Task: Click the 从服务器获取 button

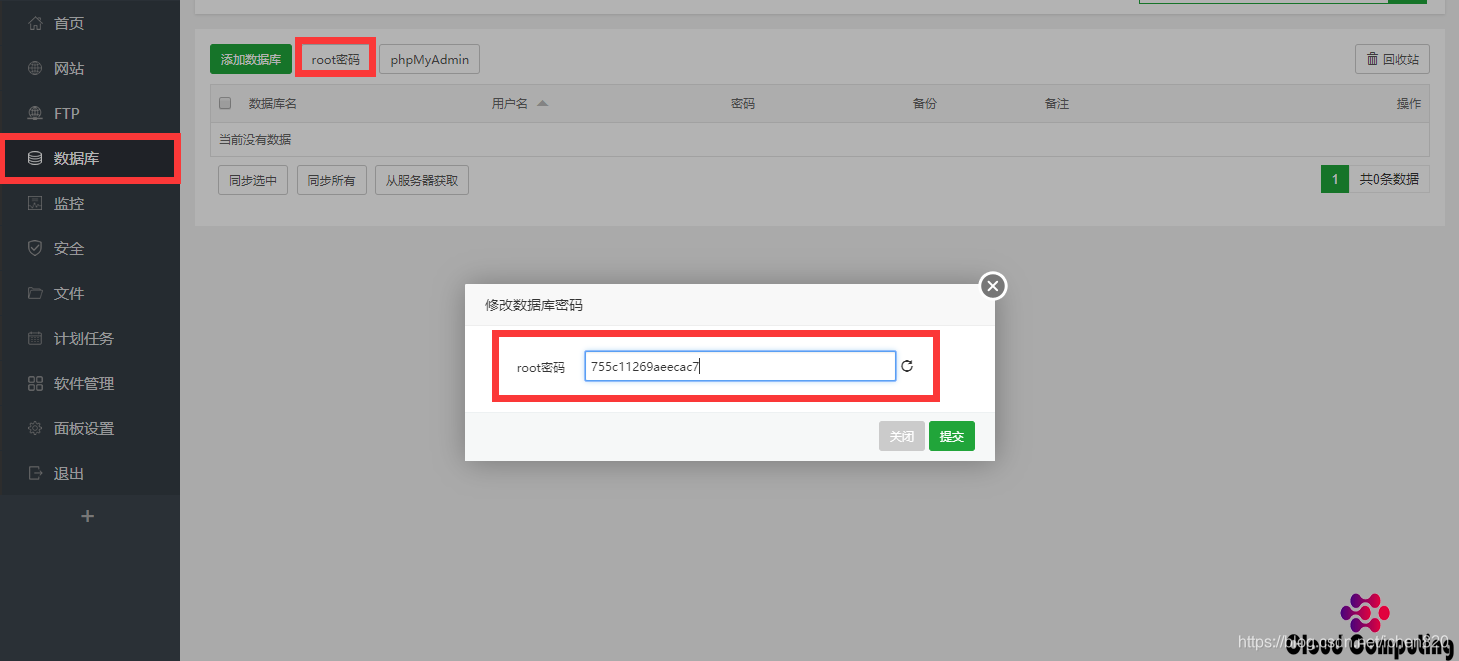Action: 422,180
